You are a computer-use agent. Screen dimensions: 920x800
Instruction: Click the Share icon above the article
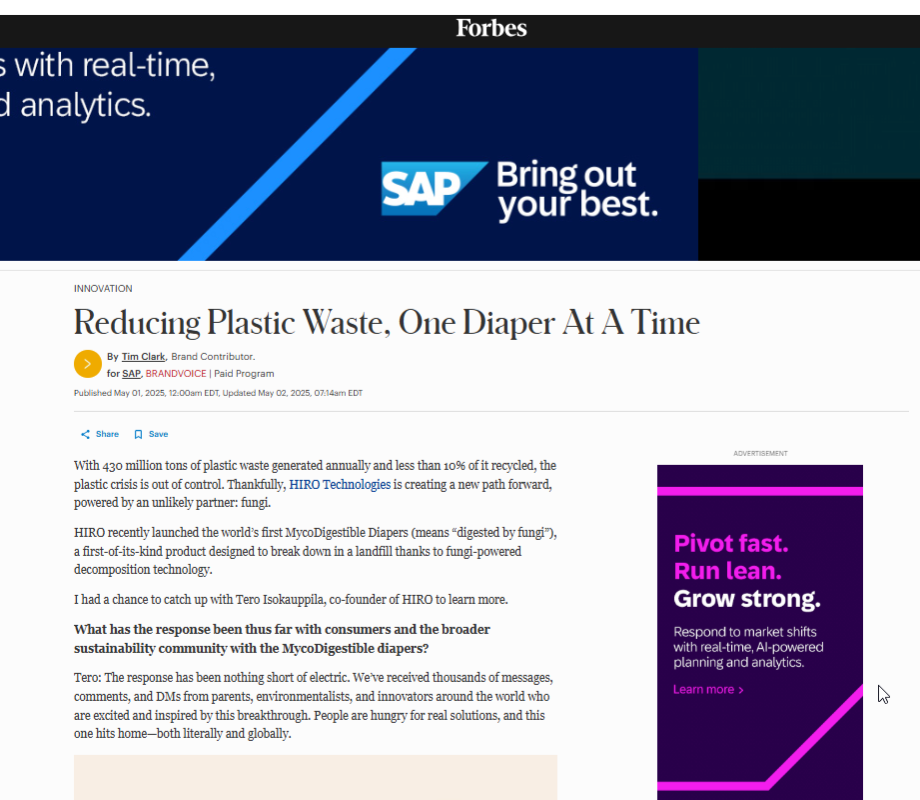point(84,433)
